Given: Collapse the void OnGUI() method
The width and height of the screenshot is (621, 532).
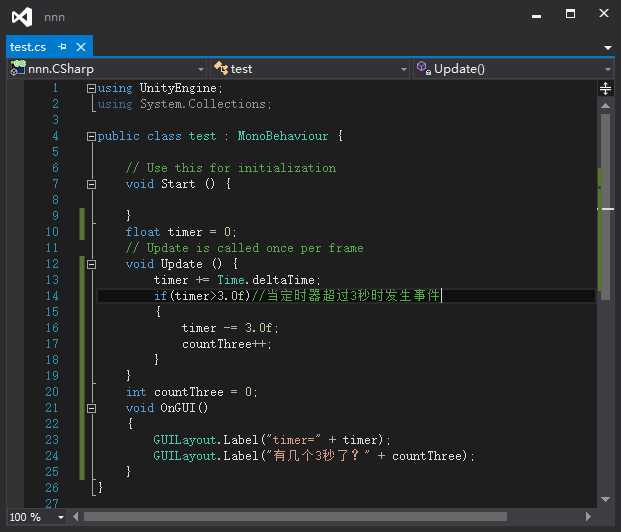Looking at the screenshot, I should tap(91, 408).
